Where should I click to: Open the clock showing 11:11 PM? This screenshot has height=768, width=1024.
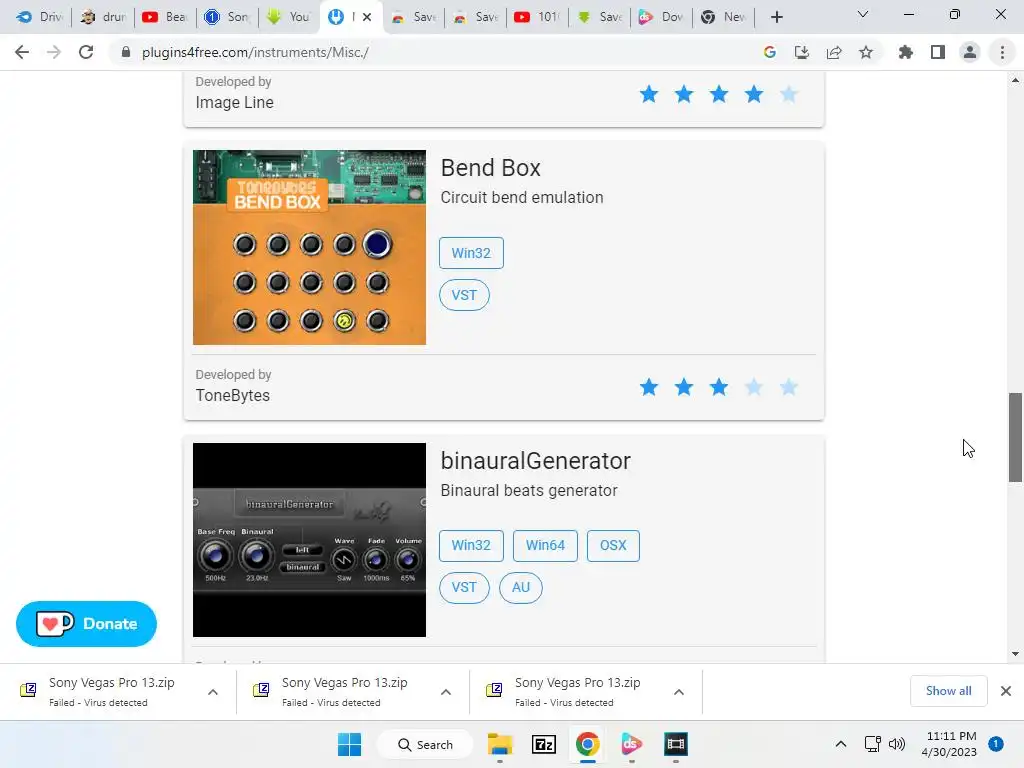tap(950, 744)
